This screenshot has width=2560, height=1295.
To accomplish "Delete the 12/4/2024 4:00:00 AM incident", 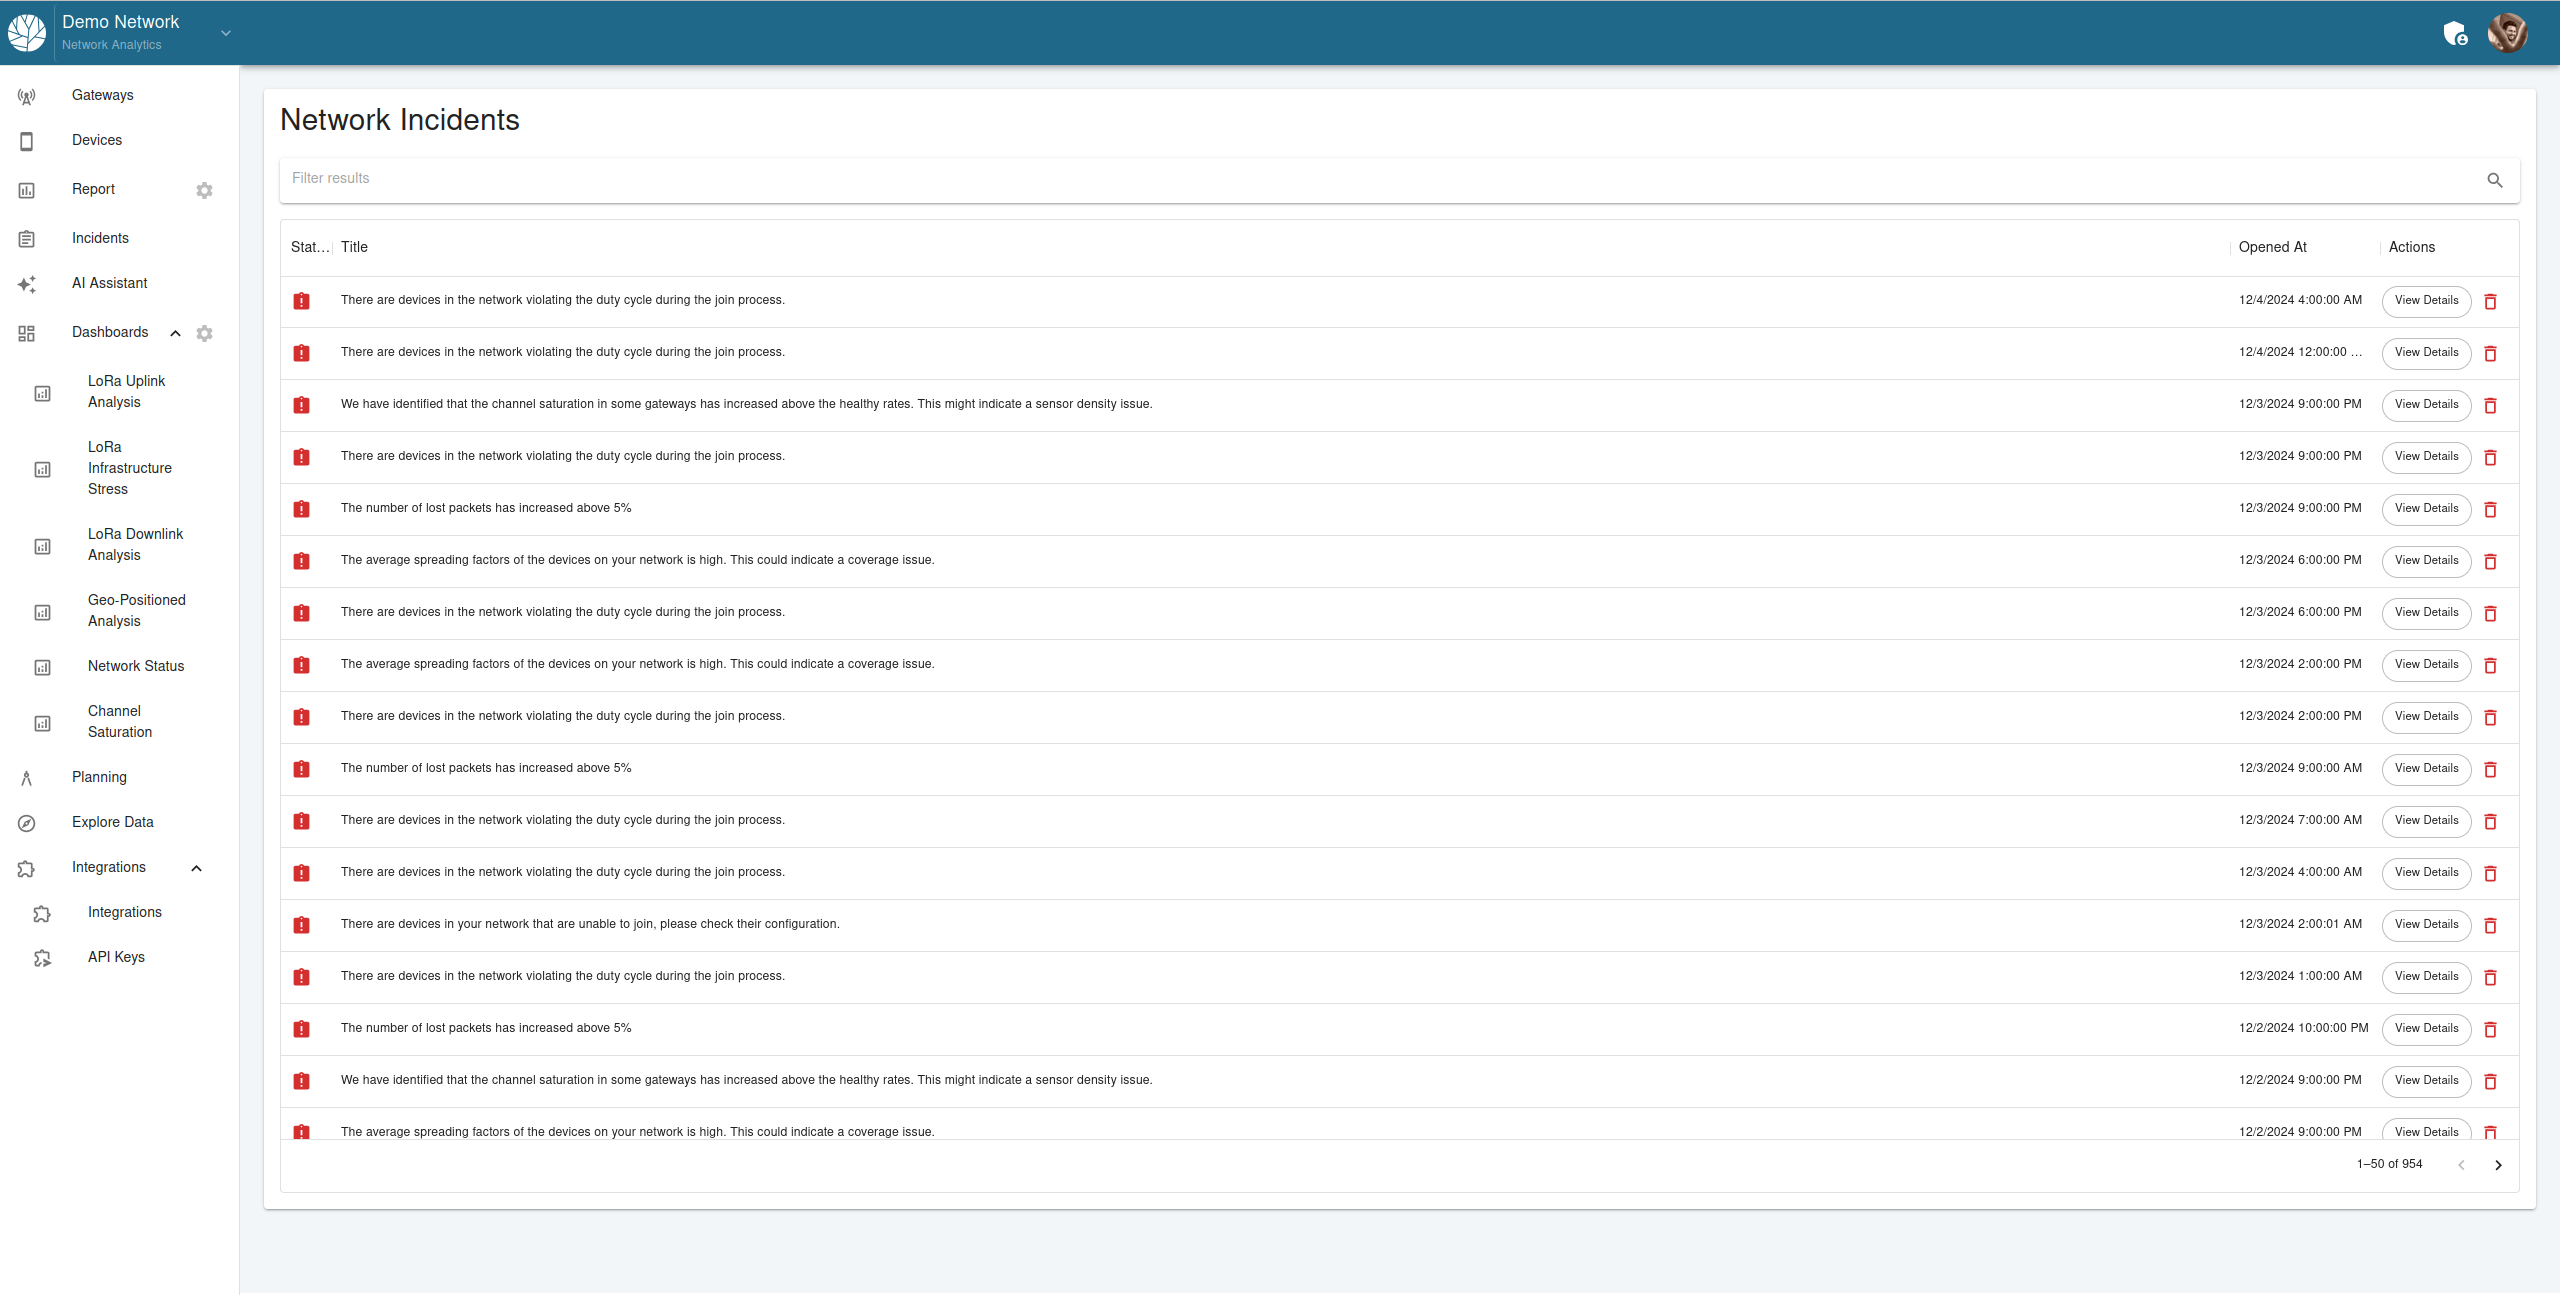I will tap(2490, 301).
